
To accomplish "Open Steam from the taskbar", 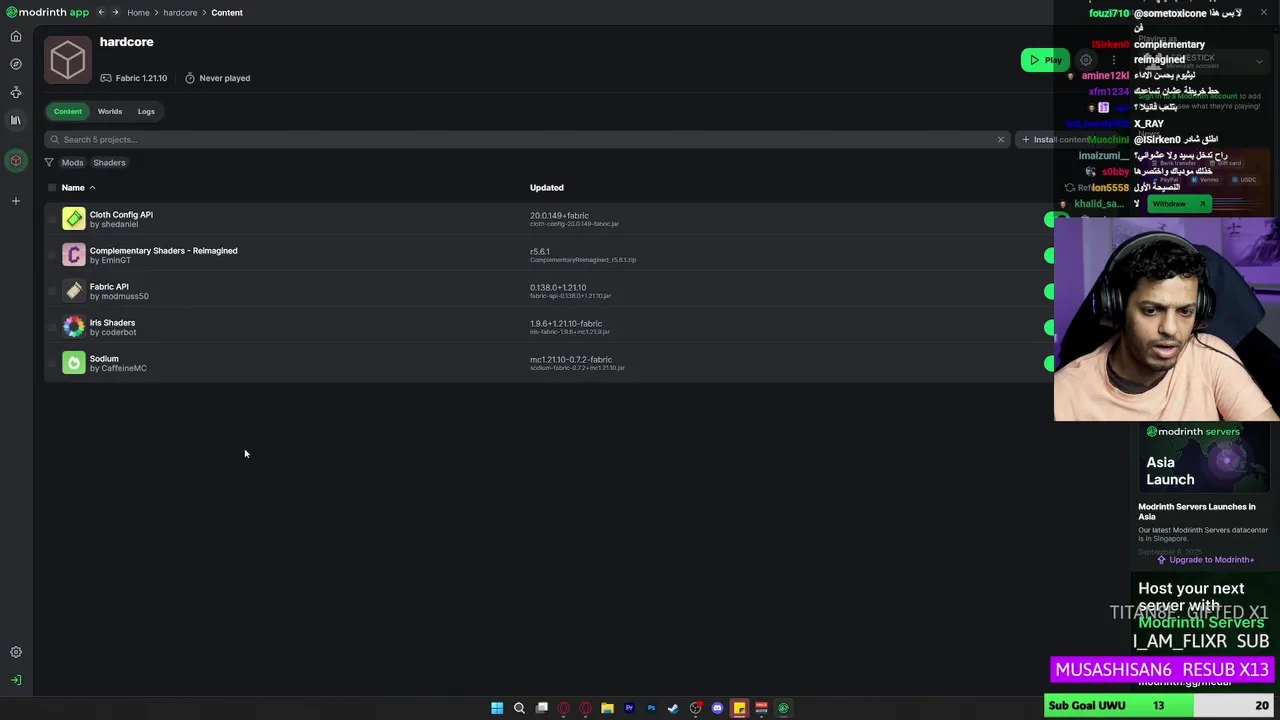I will coord(673,708).
